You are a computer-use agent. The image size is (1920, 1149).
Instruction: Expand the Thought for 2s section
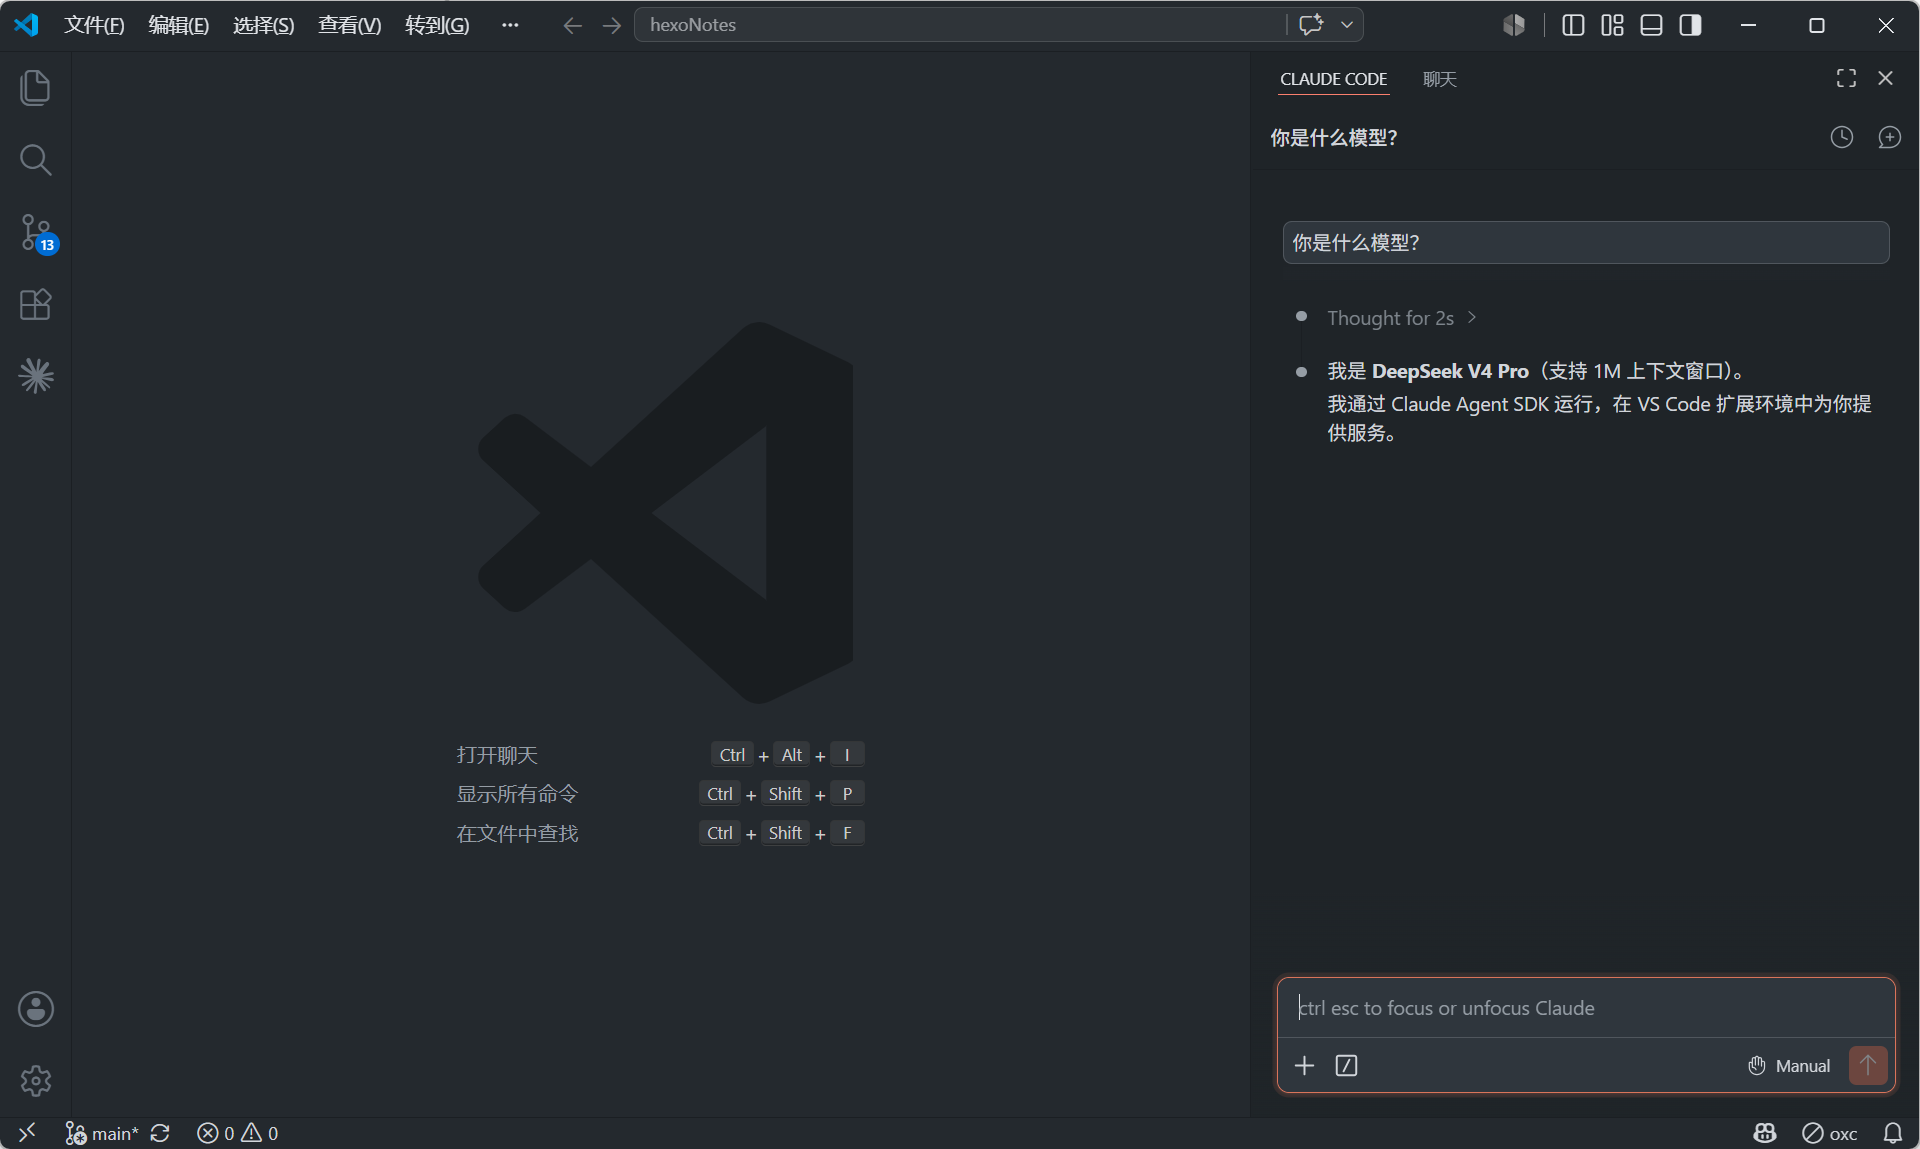click(x=1401, y=318)
